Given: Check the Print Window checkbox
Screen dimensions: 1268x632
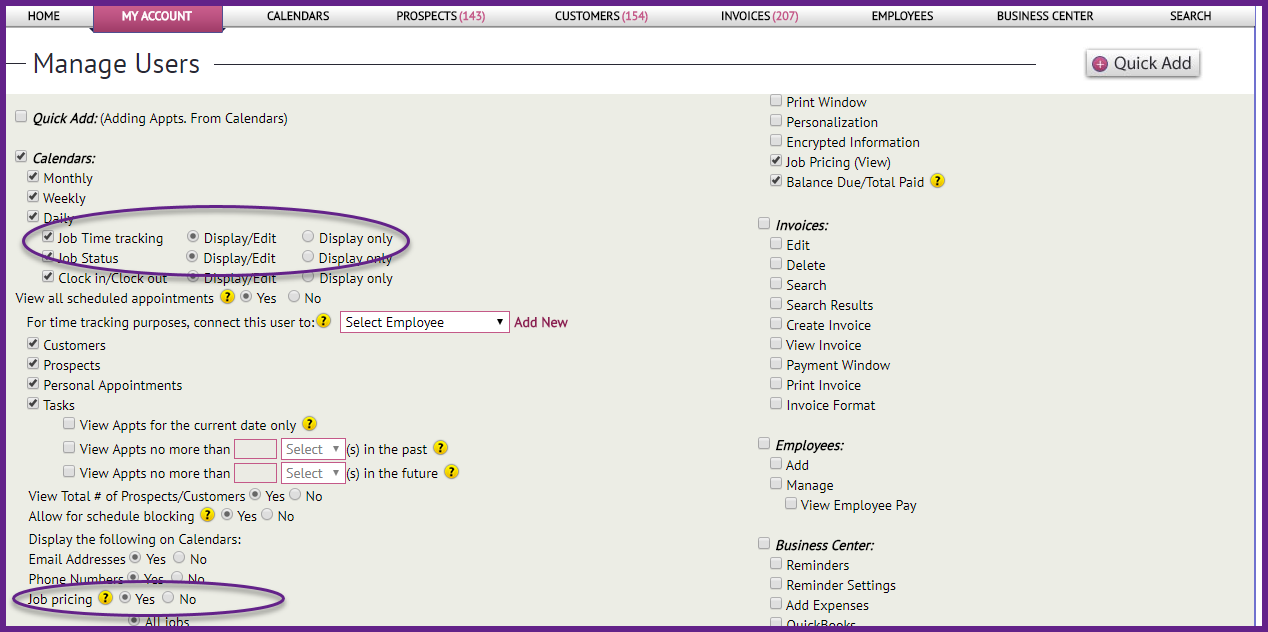Looking at the screenshot, I should click(776, 101).
